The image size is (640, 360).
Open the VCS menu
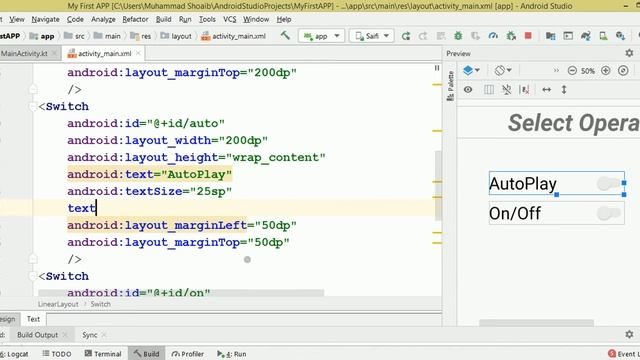point(229,19)
